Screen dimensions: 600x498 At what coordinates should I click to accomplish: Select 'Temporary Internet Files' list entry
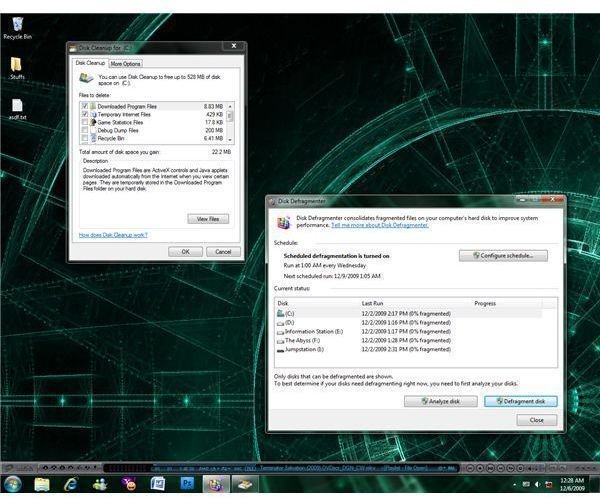point(153,114)
